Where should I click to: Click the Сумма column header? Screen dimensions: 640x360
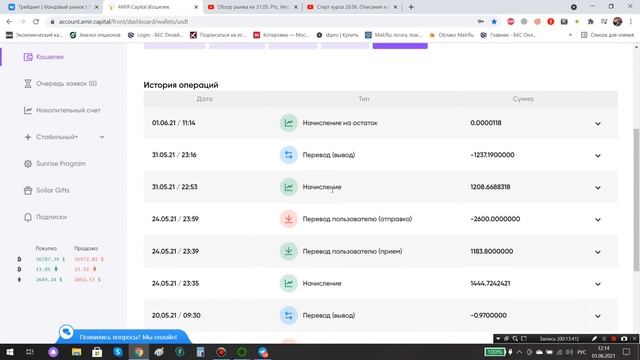click(x=523, y=99)
